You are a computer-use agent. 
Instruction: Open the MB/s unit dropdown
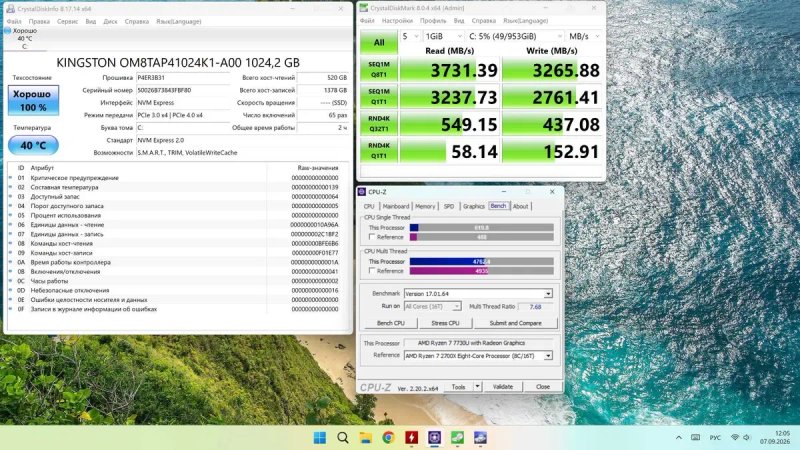(x=584, y=36)
